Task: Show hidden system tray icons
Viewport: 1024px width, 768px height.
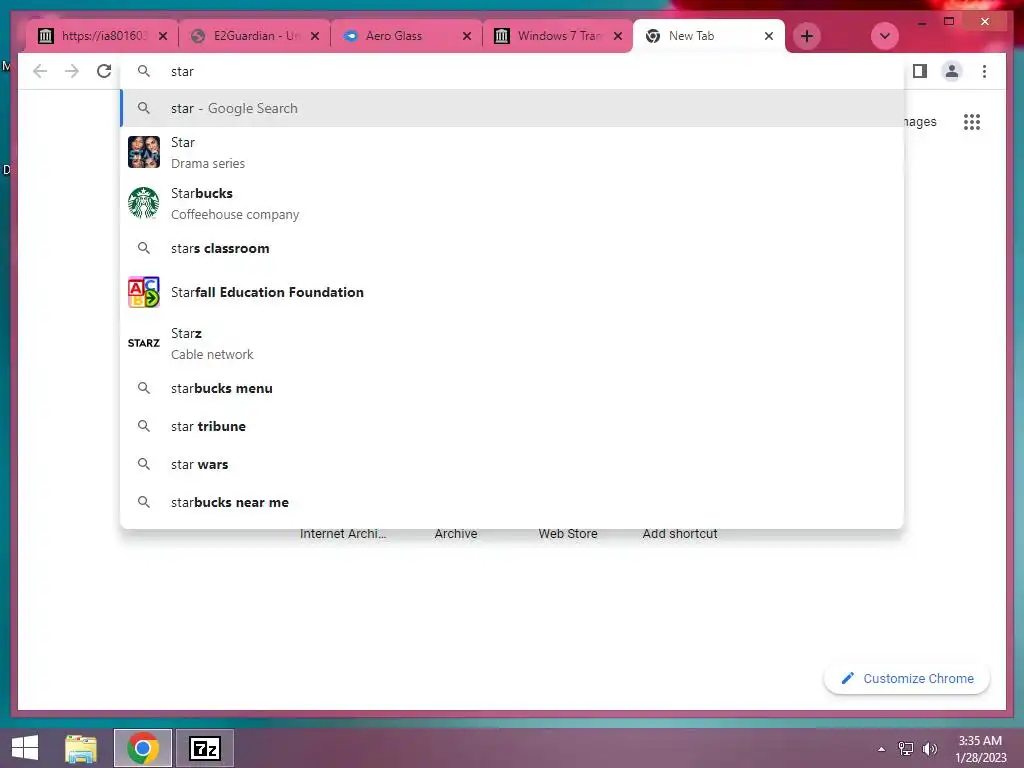Action: point(882,749)
